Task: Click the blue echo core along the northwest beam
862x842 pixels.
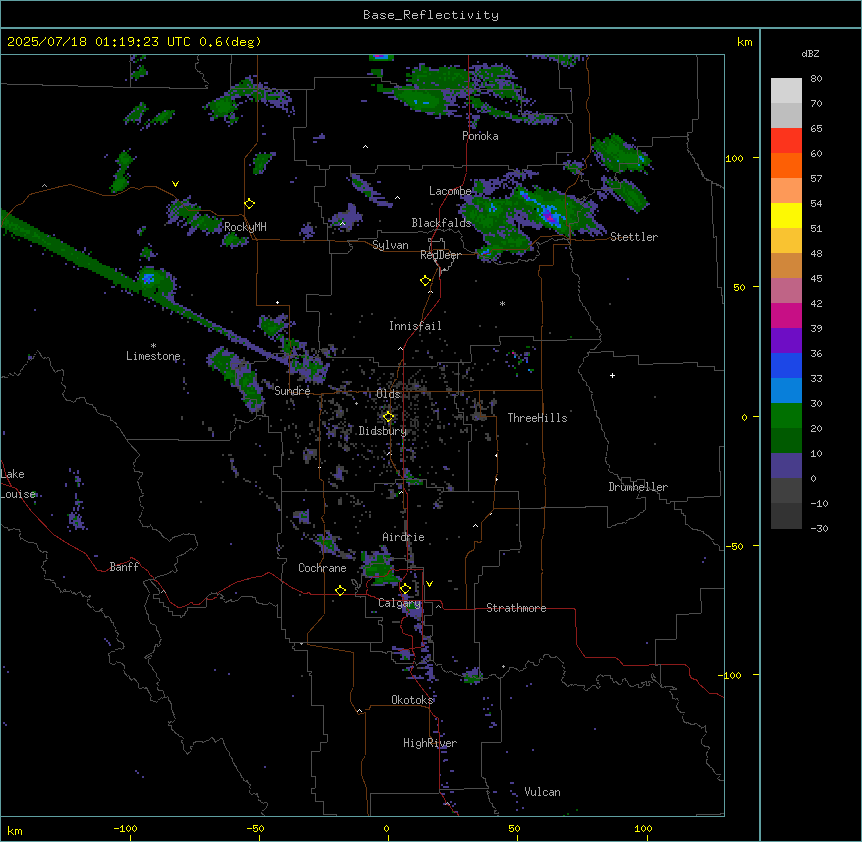Action: tap(148, 279)
